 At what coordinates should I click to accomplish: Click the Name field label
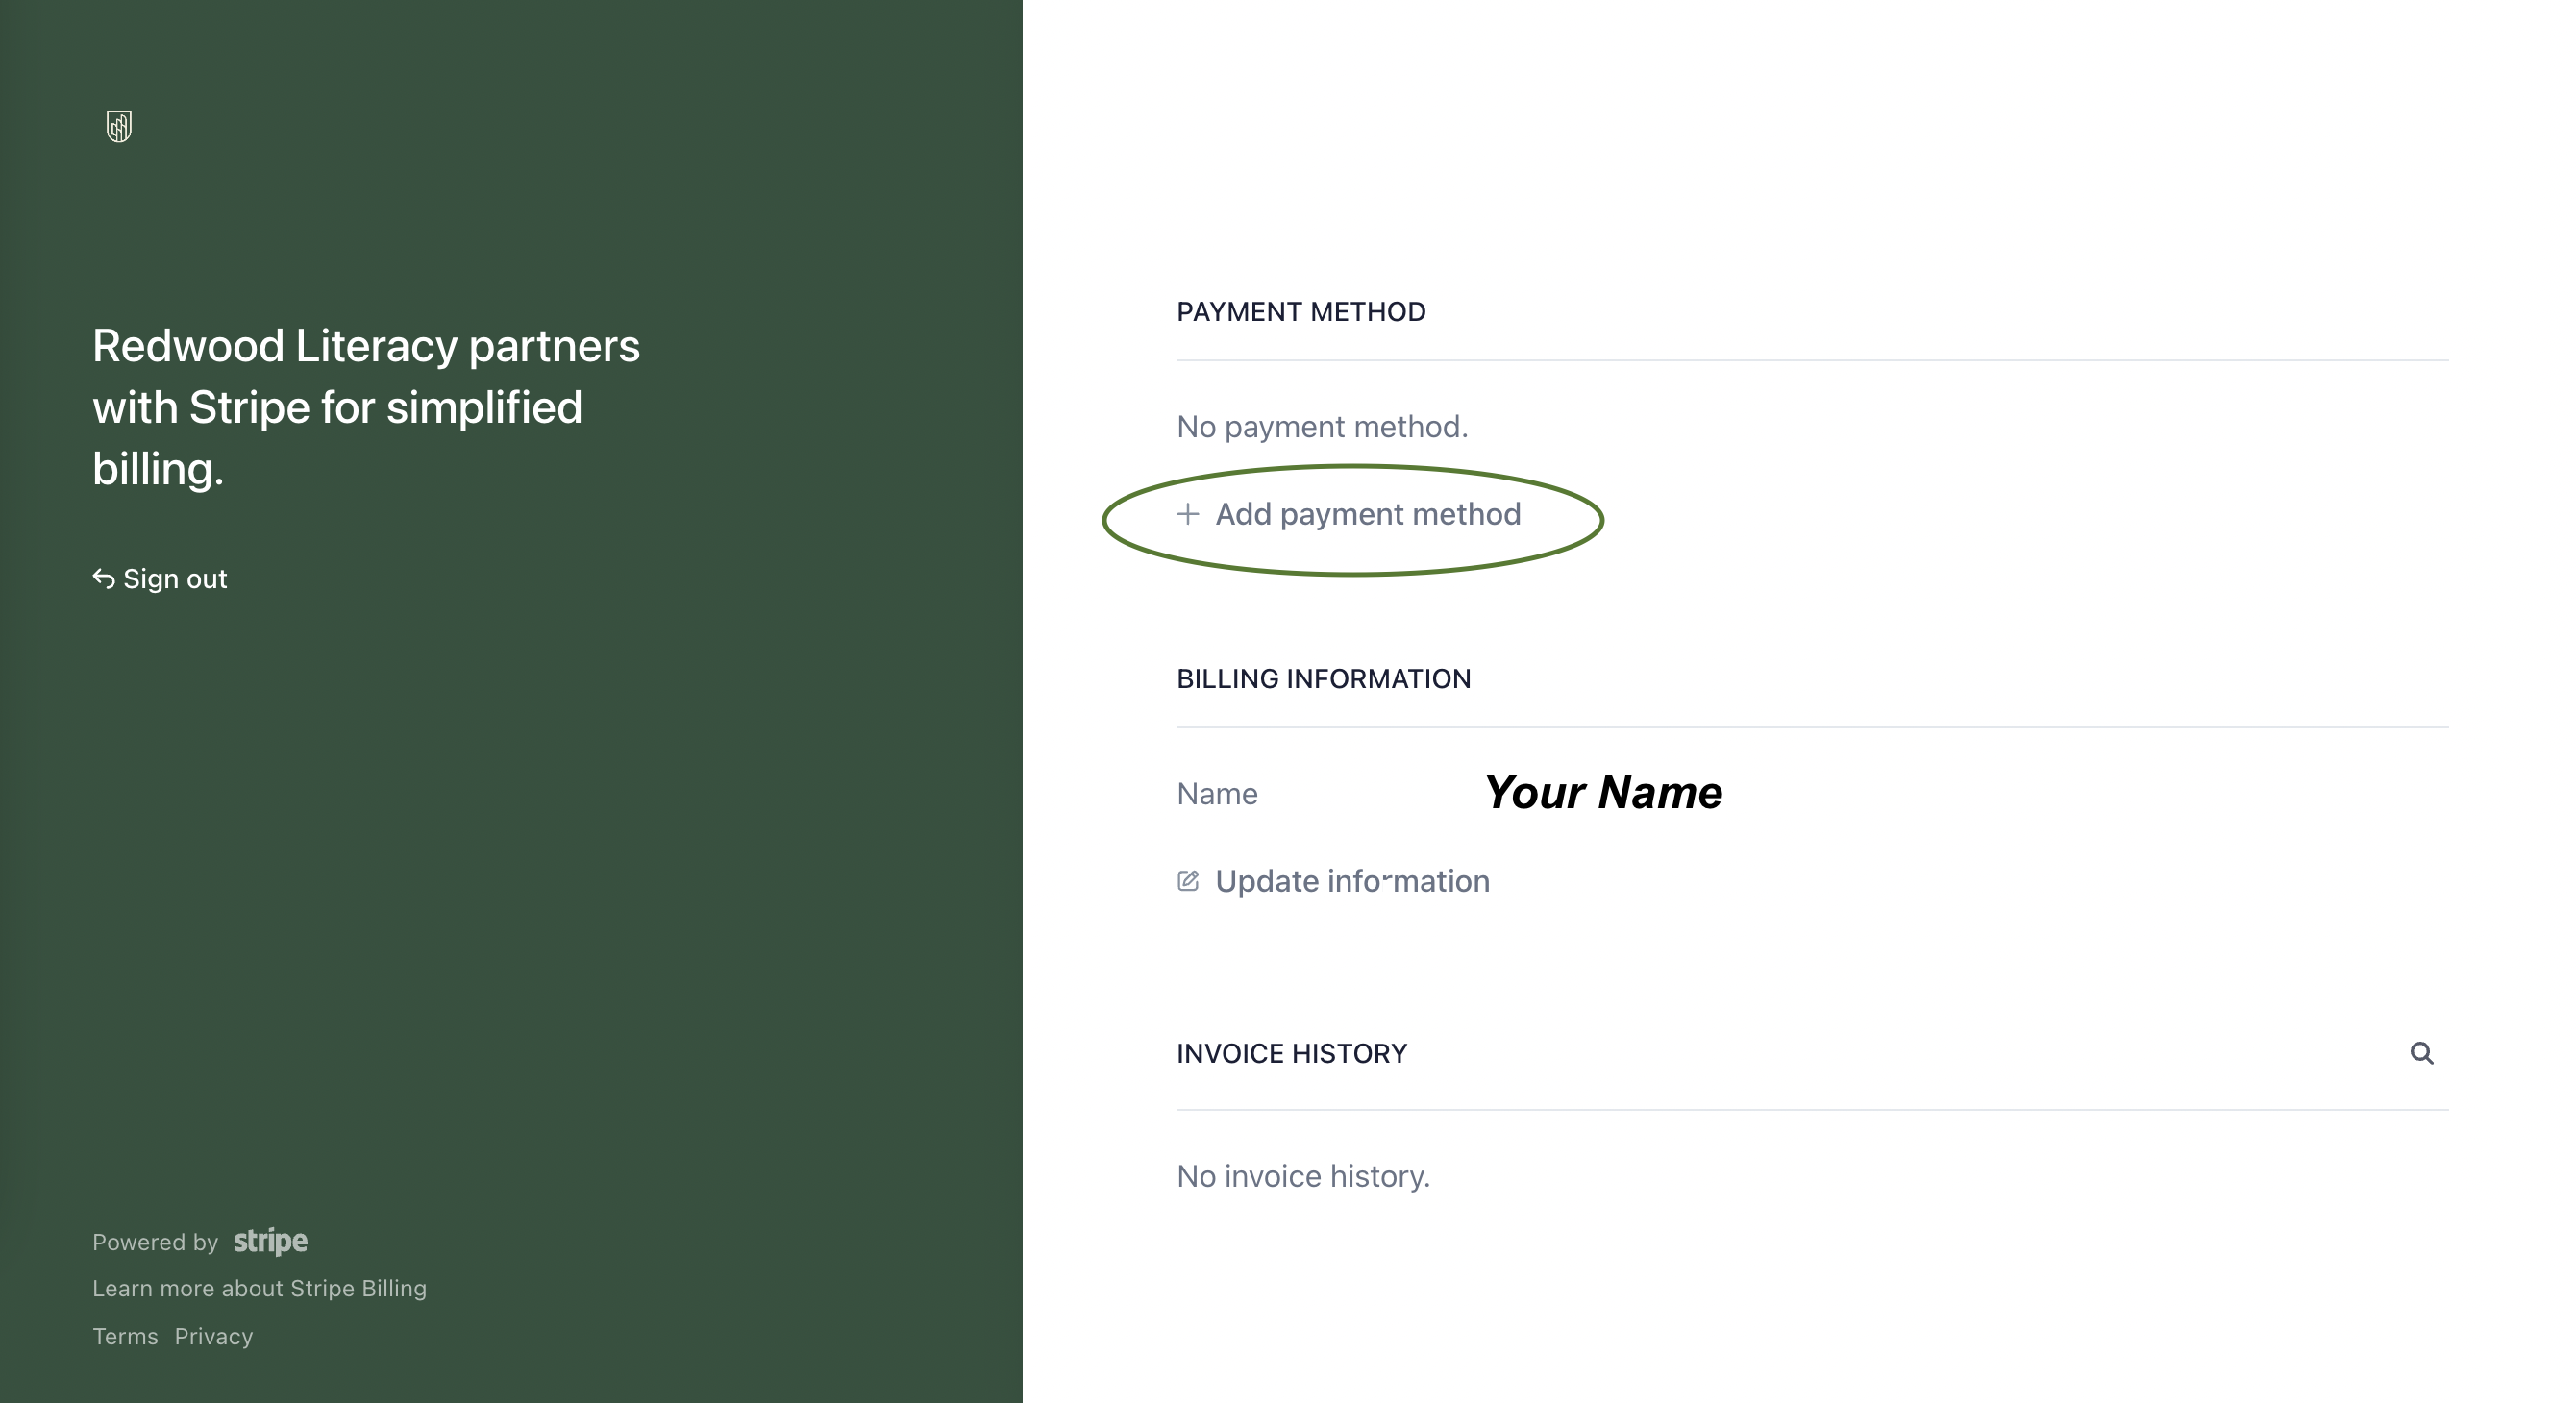tap(1217, 794)
